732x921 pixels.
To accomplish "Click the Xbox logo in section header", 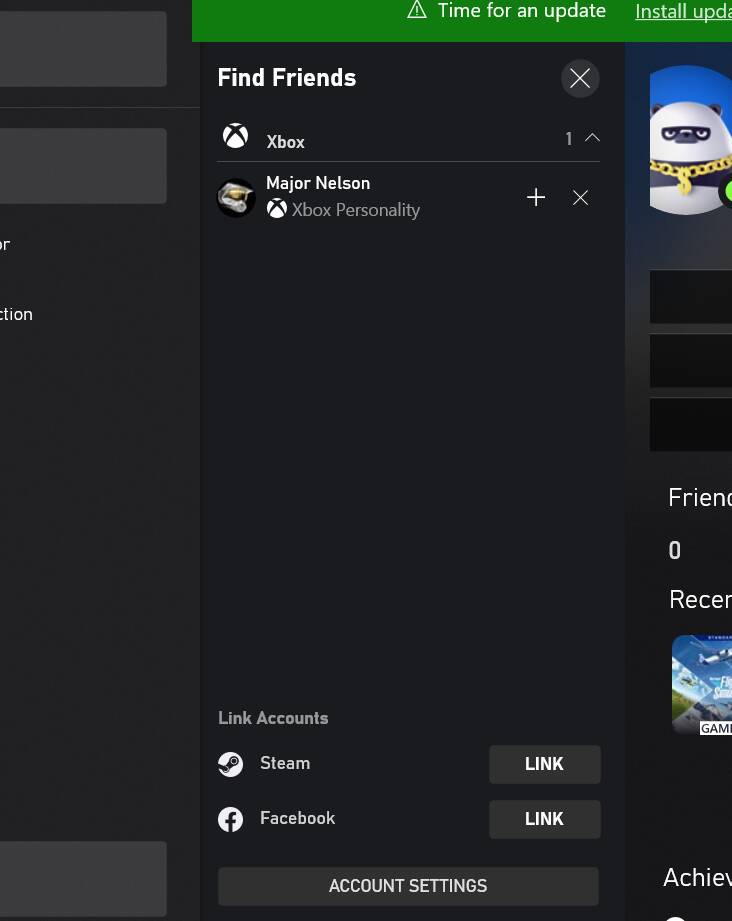I will [236, 136].
